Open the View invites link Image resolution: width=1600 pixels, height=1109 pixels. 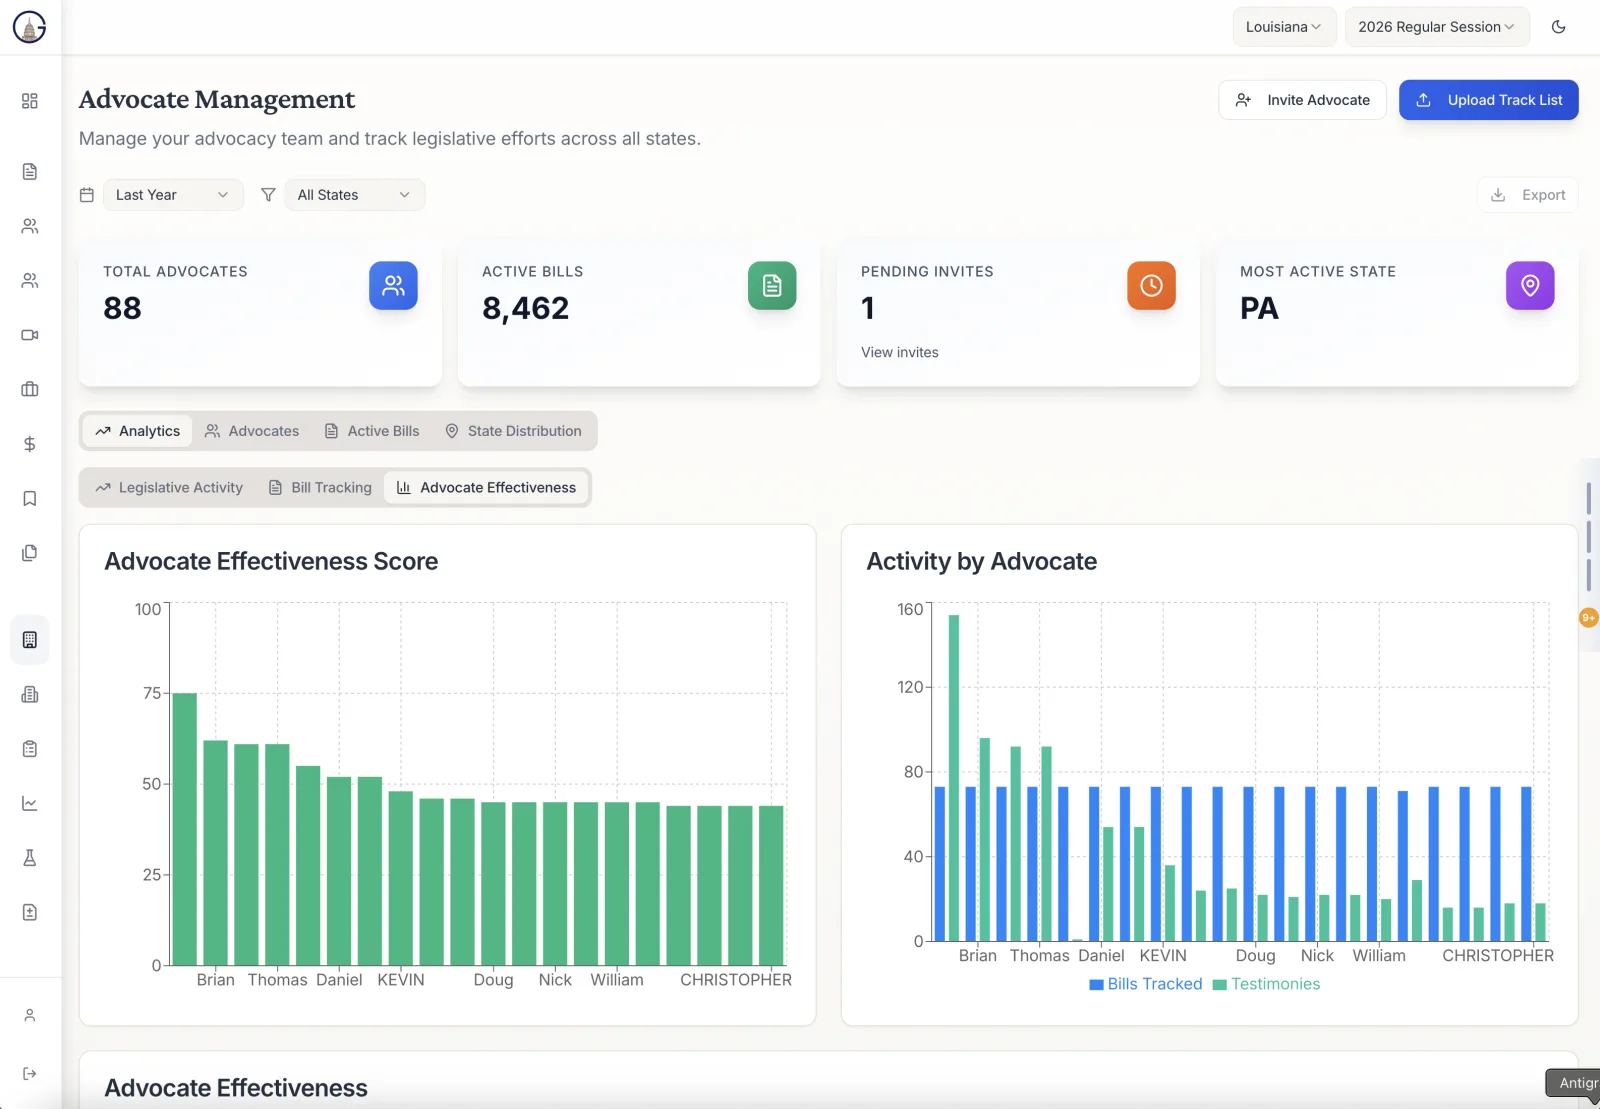click(x=900, y=352)
